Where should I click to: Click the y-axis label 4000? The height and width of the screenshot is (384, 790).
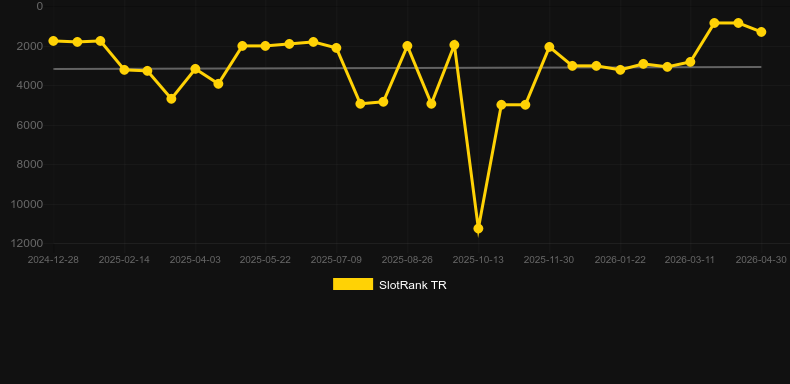pyautogui.click(x=31, y=85)
